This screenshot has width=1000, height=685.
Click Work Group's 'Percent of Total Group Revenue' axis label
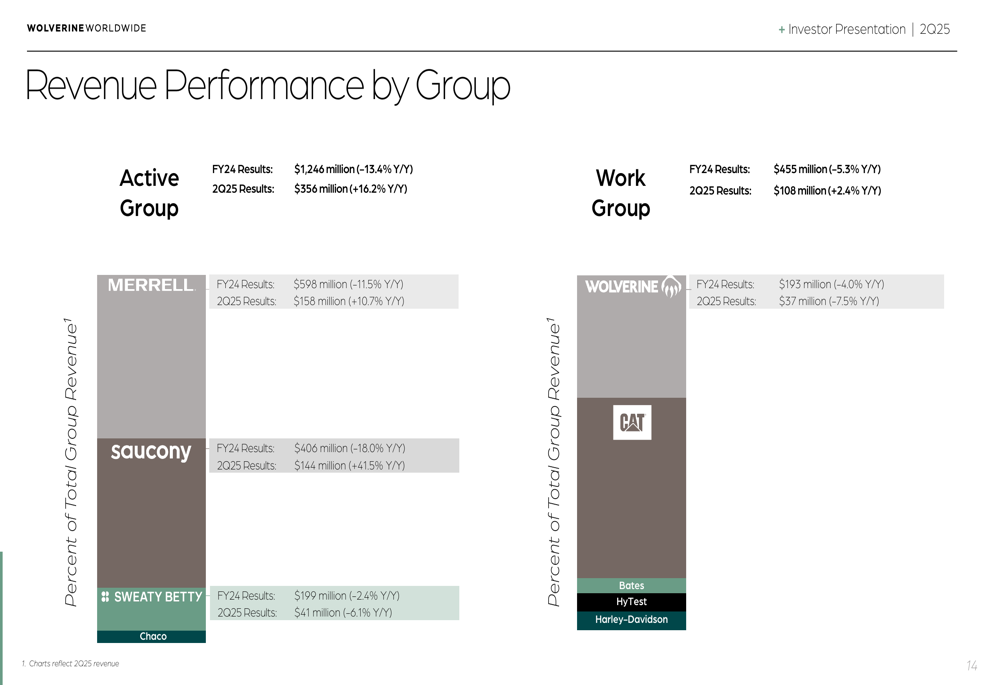[x=554, y=462]
